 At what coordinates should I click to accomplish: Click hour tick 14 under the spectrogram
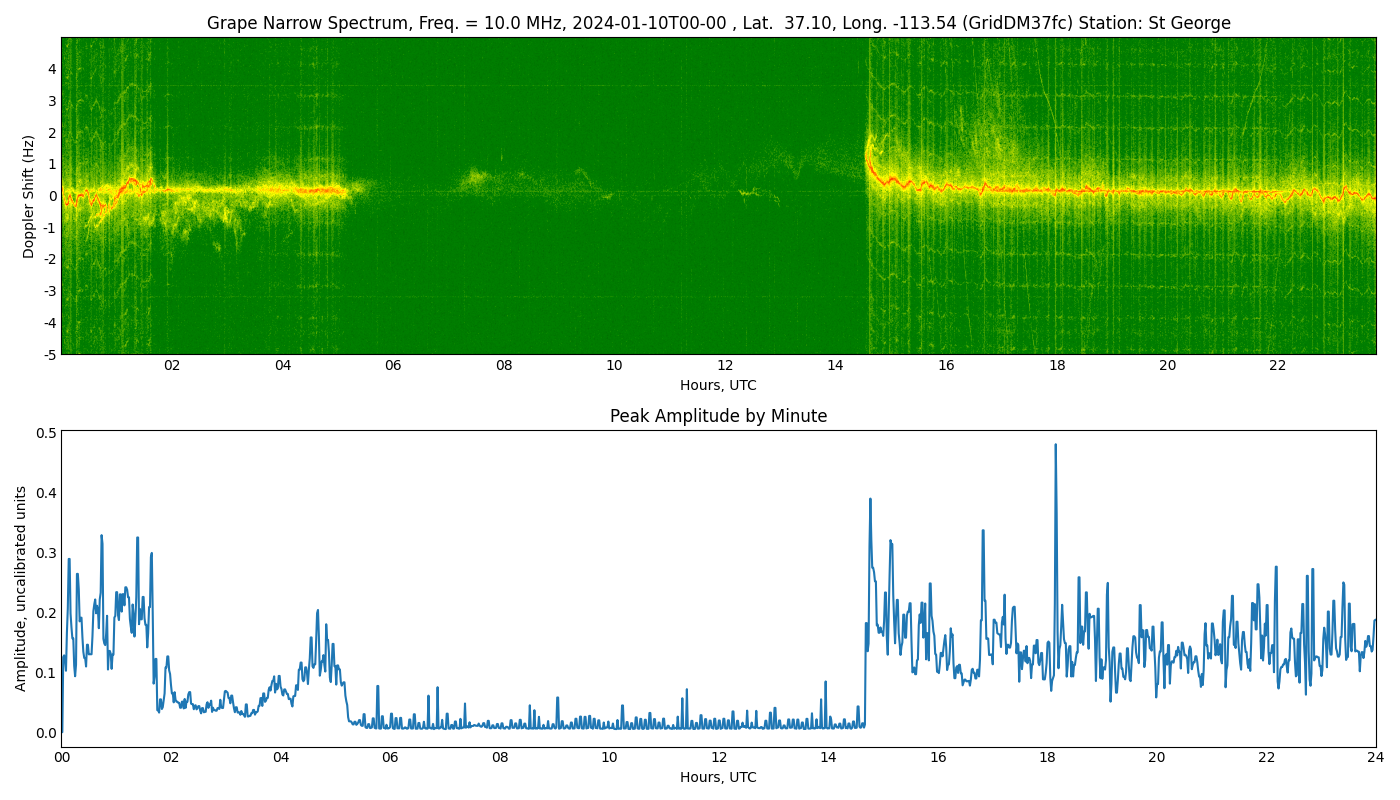pos(835,366)
